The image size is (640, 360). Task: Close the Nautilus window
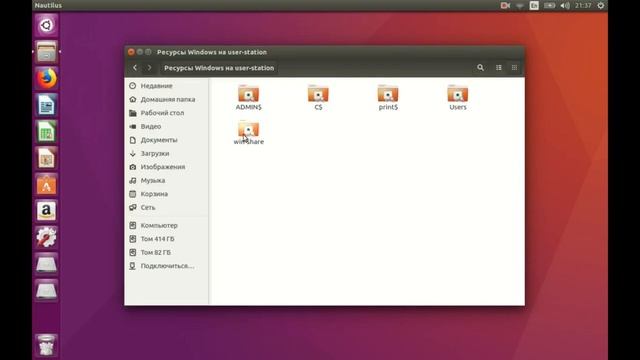pos(131,52)
